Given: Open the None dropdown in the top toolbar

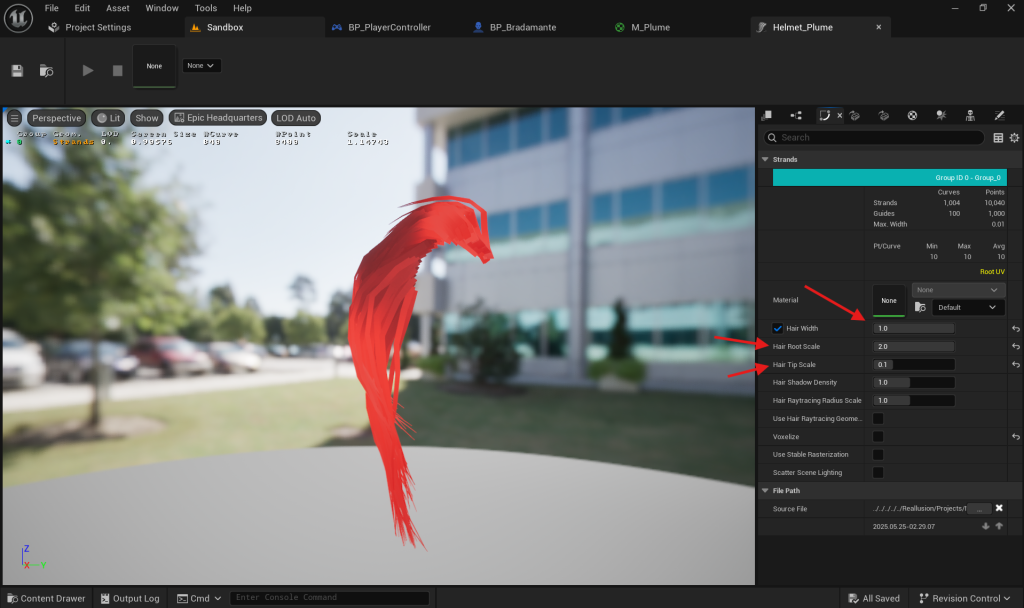Looking at the screenshot, I should point(201,66).
